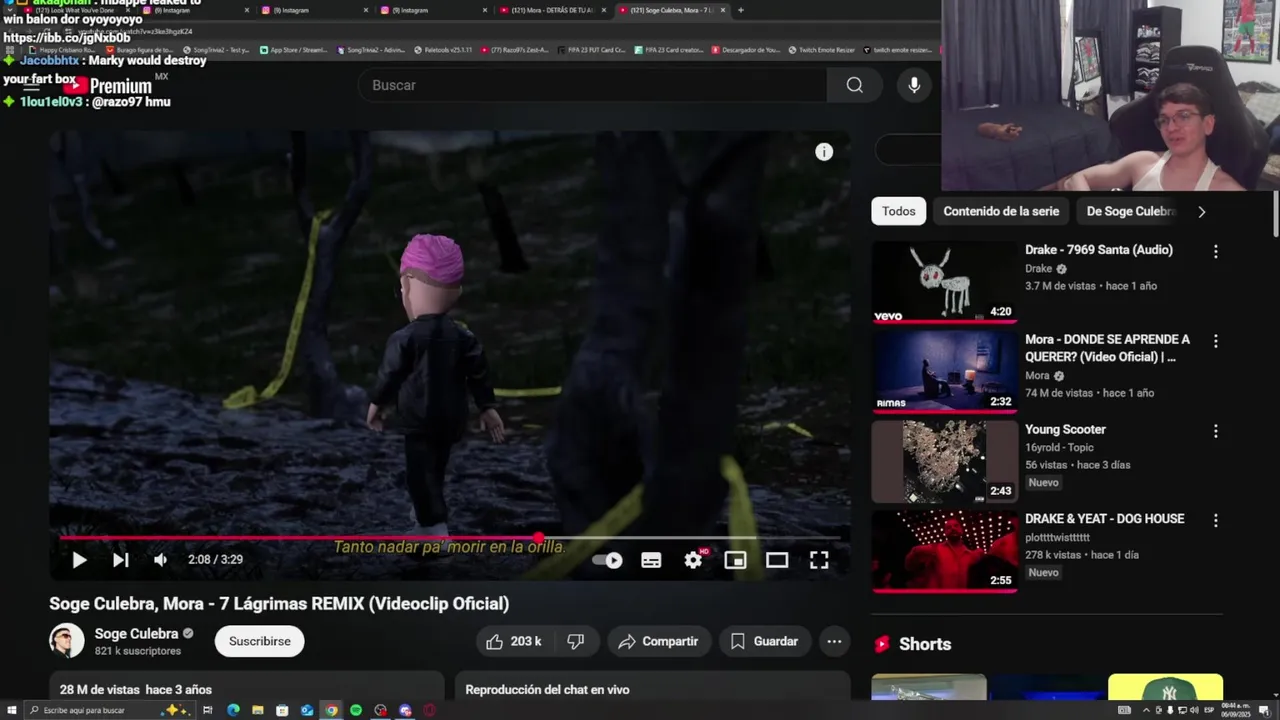Open File Explorer from taskbar
Image resolution: width=1280 pixels, height=720 pixels.
(258, 710)
